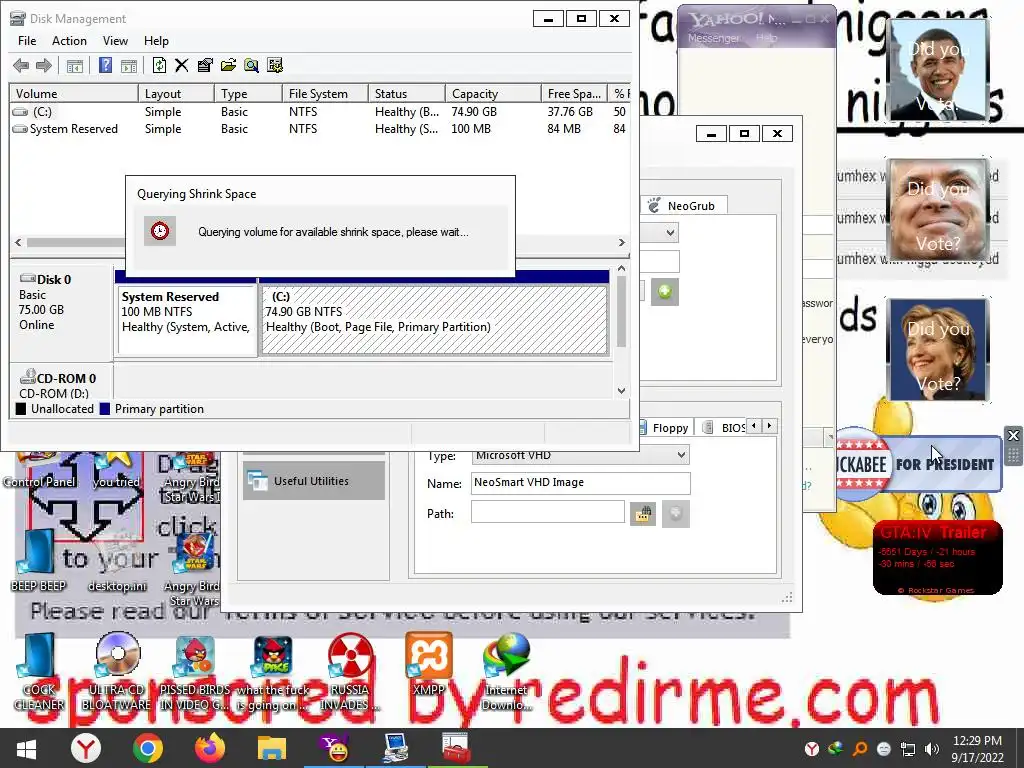Click the volume speaker icon in system tray
The height and width of the screenshot is (768, 1024).
pyautogui.click(x=933, y=749)
